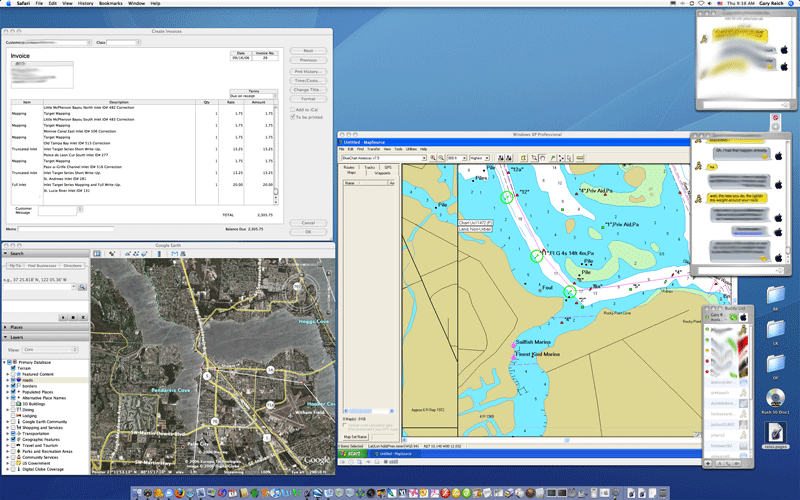800x500 pixels.
Task: Click the send to device icon in MapSource
Action: click(501, 158)
